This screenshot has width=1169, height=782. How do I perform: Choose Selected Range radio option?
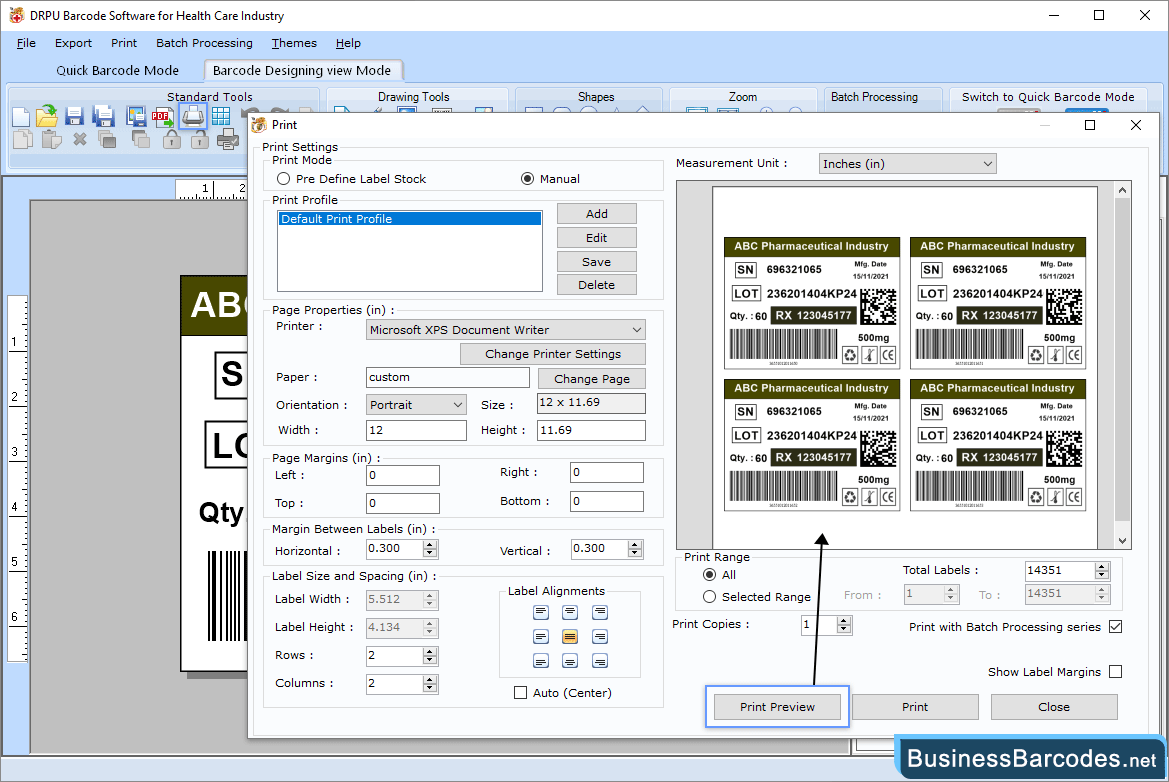(710, 597)
